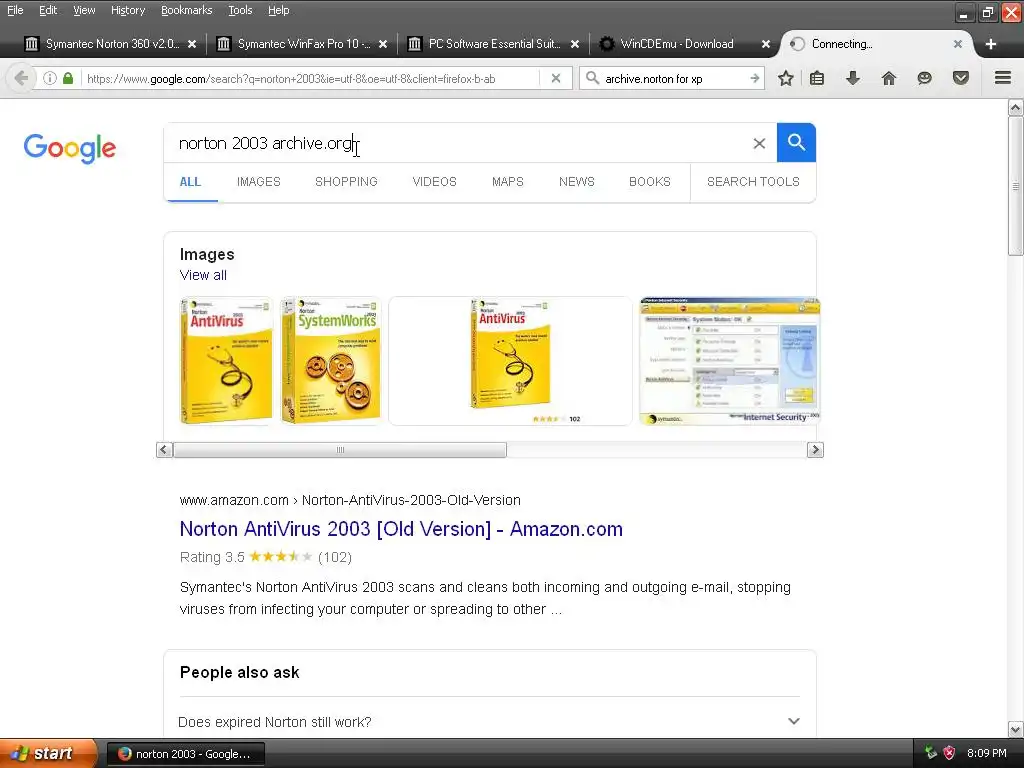The image size is (1024, 768).
Task: Open the bookmarks list icon
Action: pyautogui.click(x=817, y=78)
